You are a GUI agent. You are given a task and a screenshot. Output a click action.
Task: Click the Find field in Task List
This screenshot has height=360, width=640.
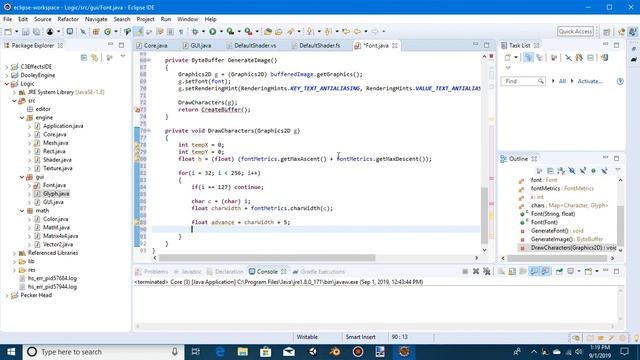(523, 81)
